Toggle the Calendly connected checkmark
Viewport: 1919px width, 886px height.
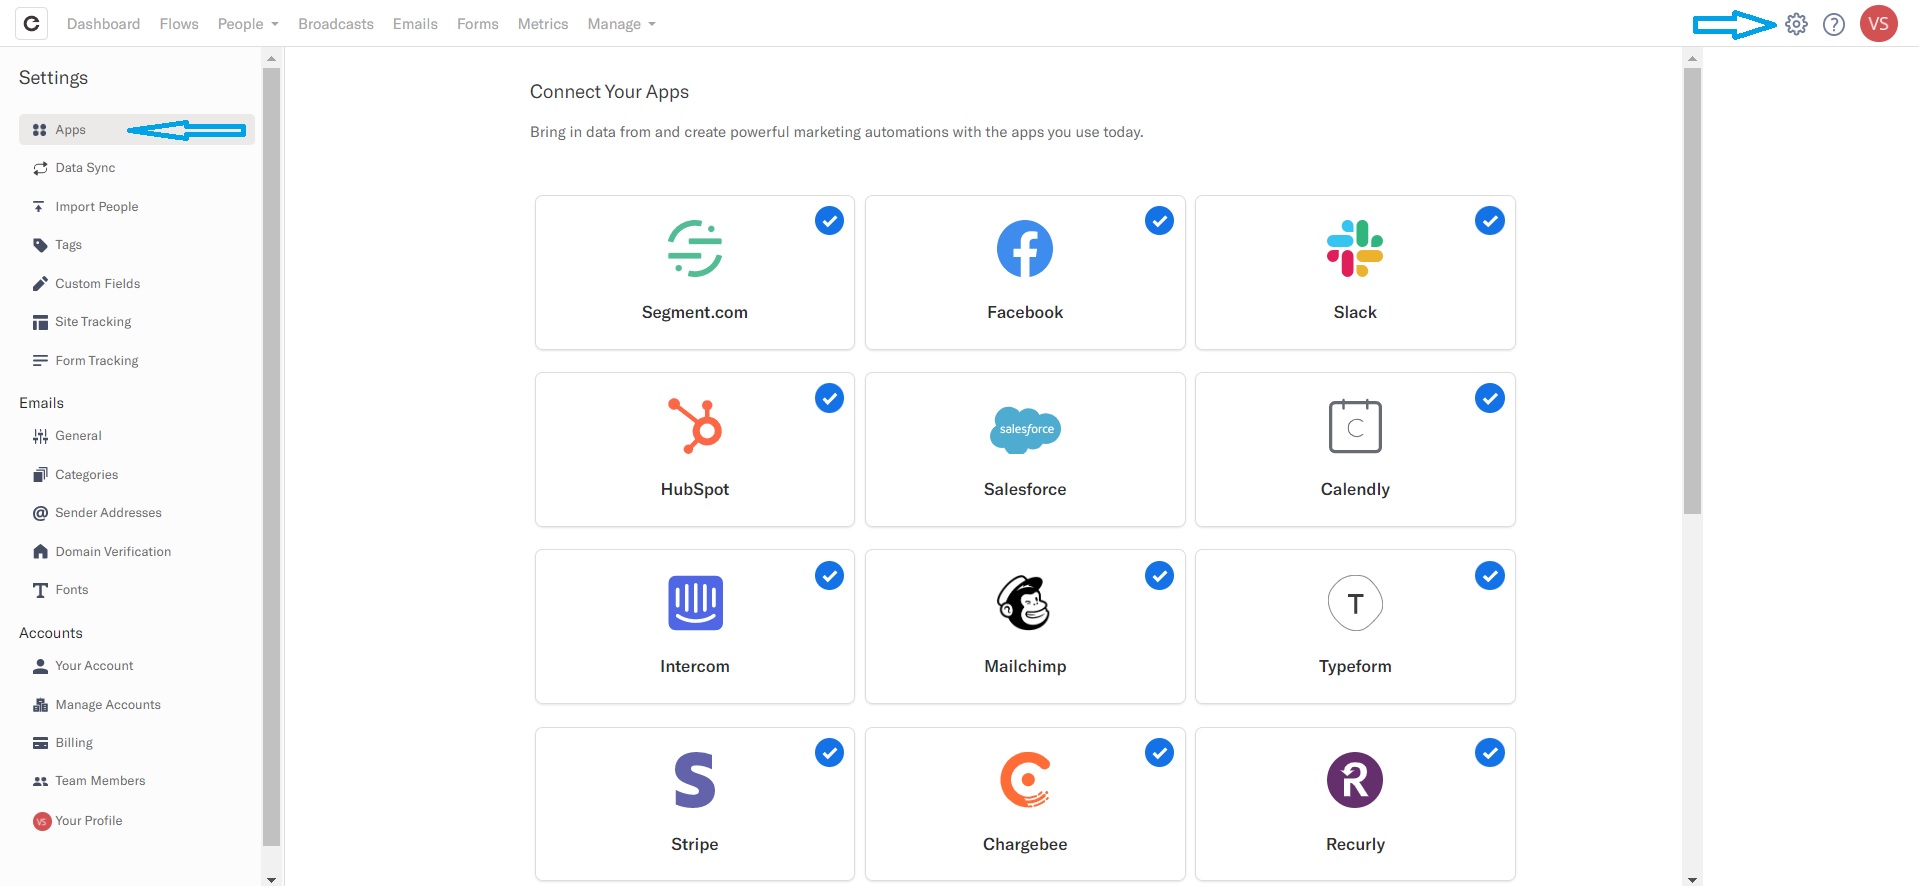[x=1489, y=398]
